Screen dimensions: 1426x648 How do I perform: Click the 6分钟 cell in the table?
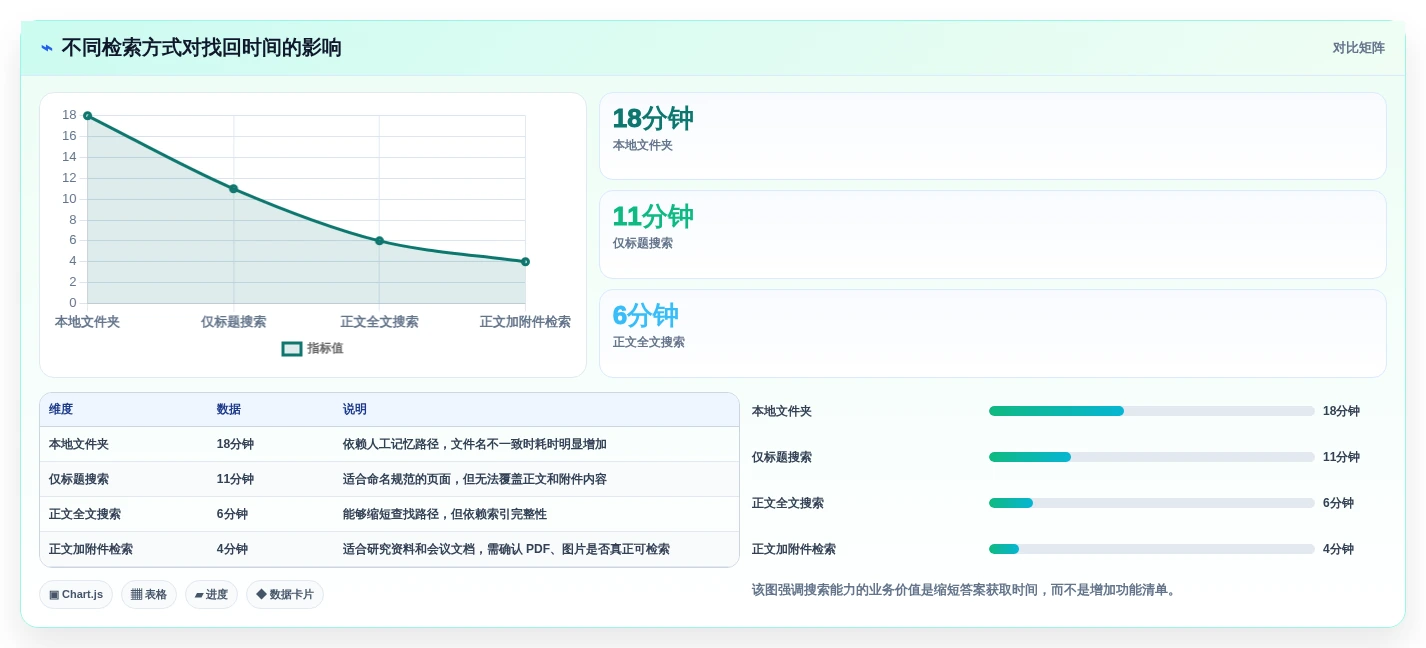point(232,515)
